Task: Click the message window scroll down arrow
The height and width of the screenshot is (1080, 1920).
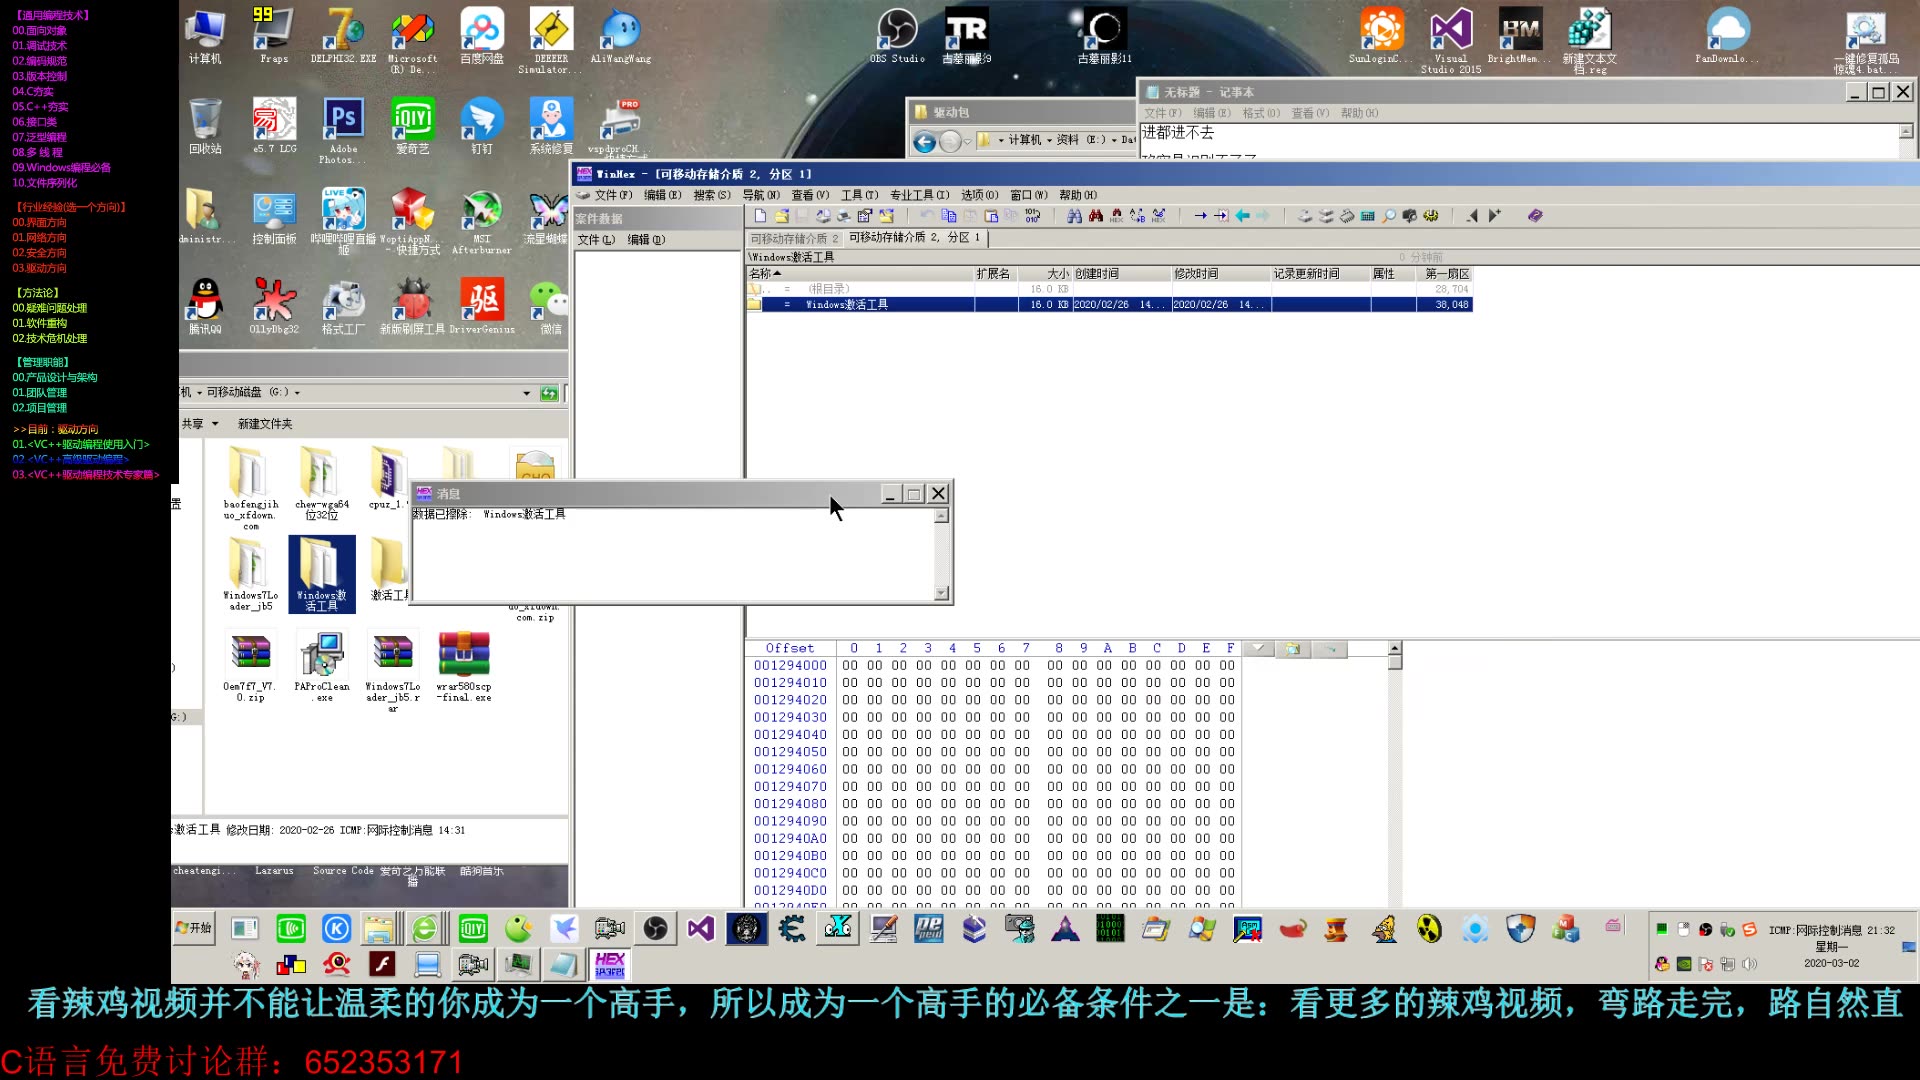Action: [x=941, y=593]
